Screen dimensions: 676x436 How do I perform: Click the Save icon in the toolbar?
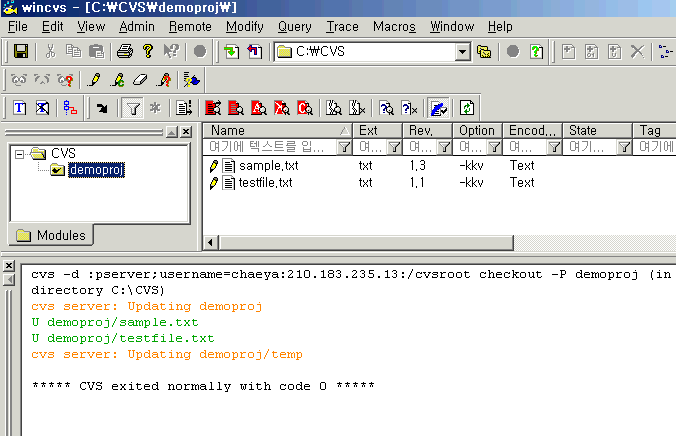point(20,51)
